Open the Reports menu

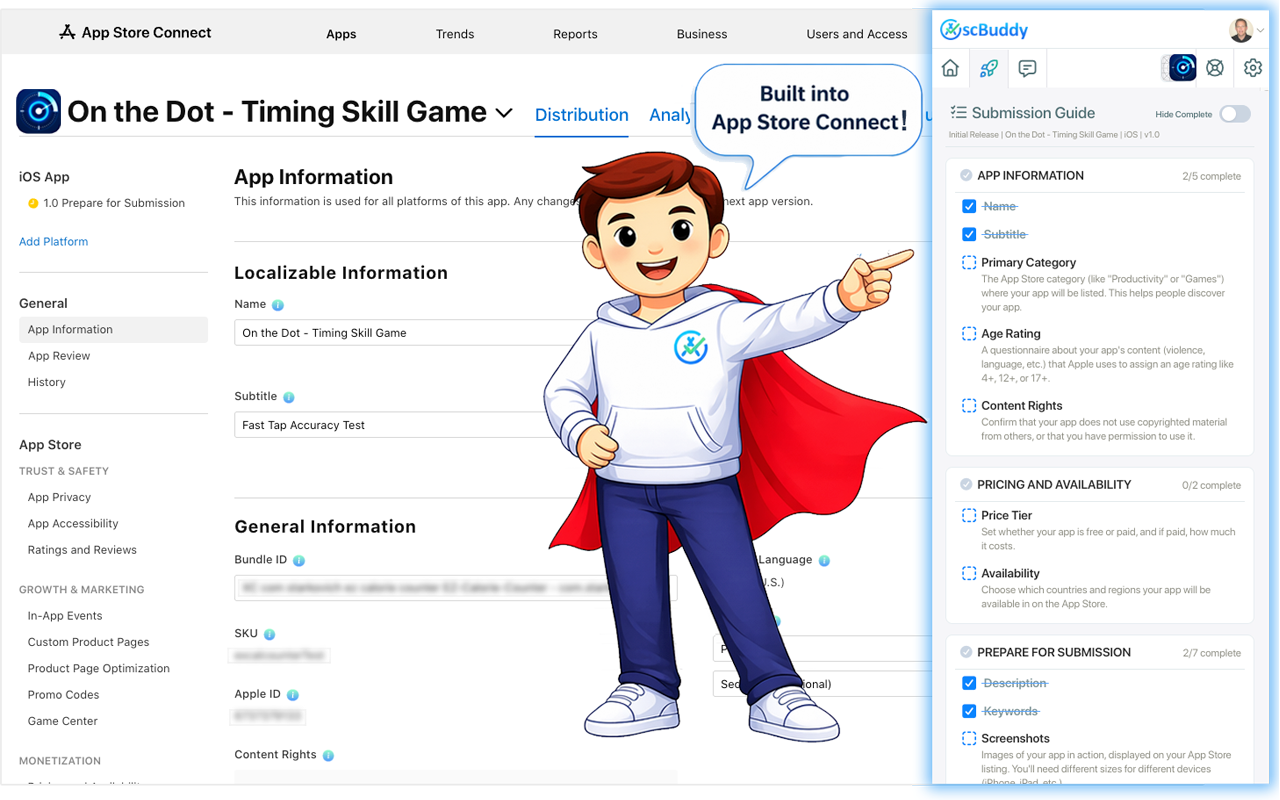pos(575,34)
